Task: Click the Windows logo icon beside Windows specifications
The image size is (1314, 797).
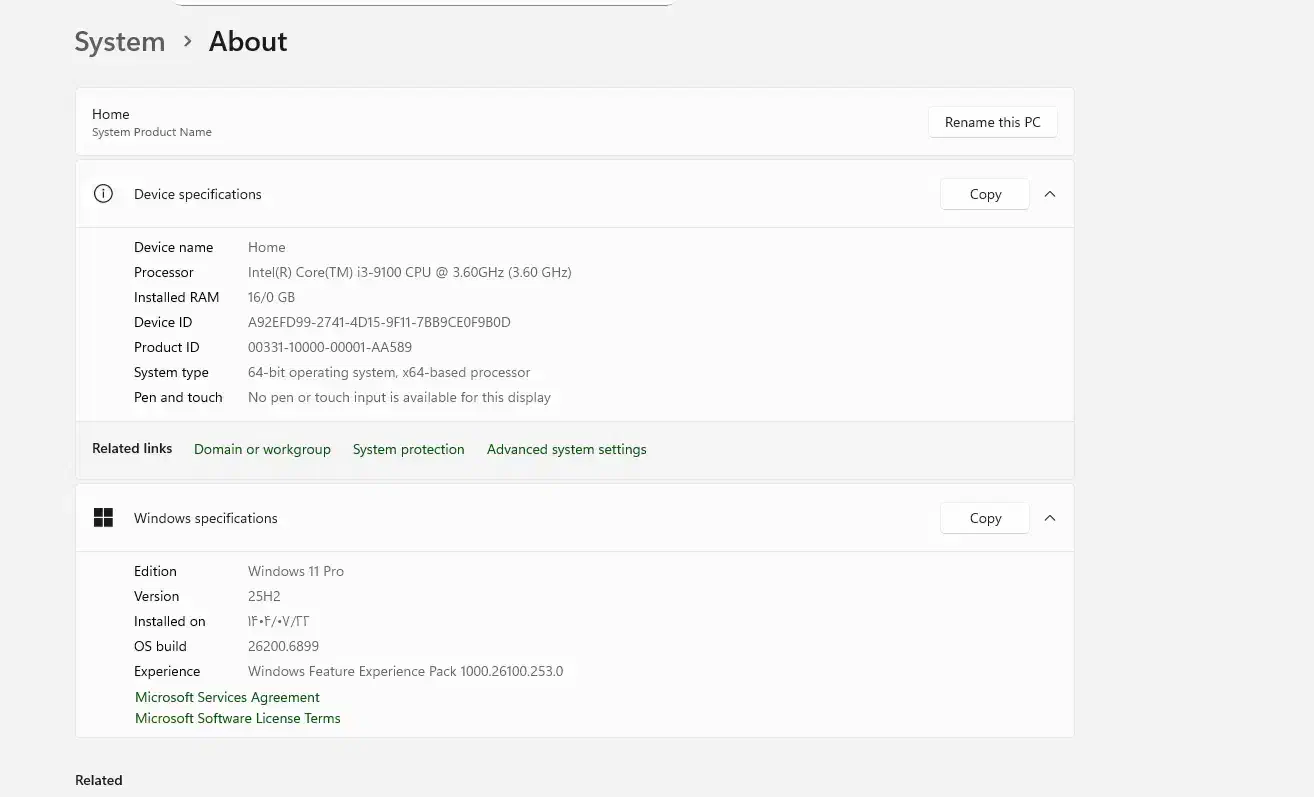Action: click(x=103, y=518)
